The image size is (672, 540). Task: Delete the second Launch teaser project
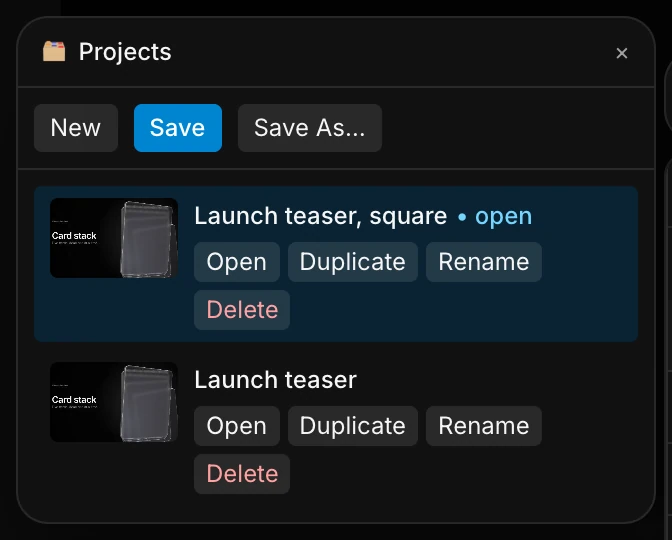click(242, 474)
